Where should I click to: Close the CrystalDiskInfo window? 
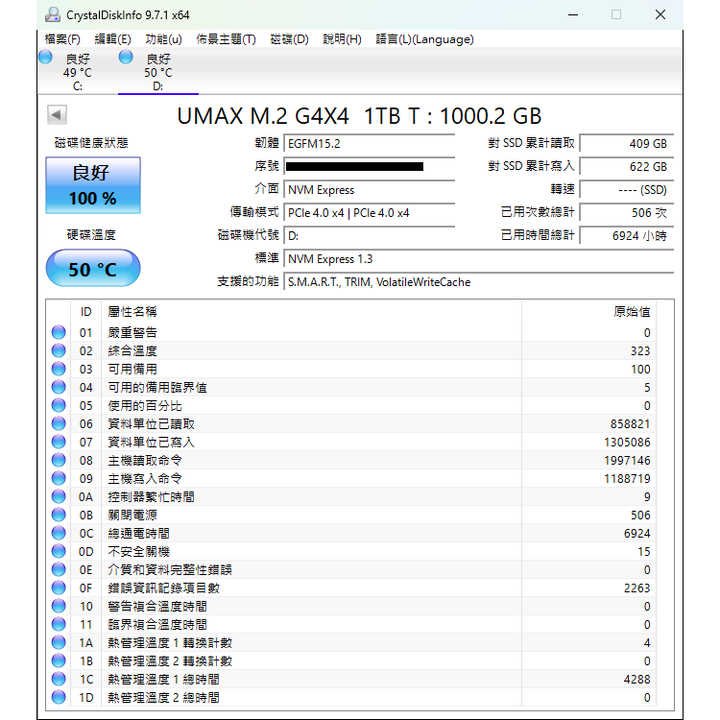pyautogui.click(x=660, y=15)
